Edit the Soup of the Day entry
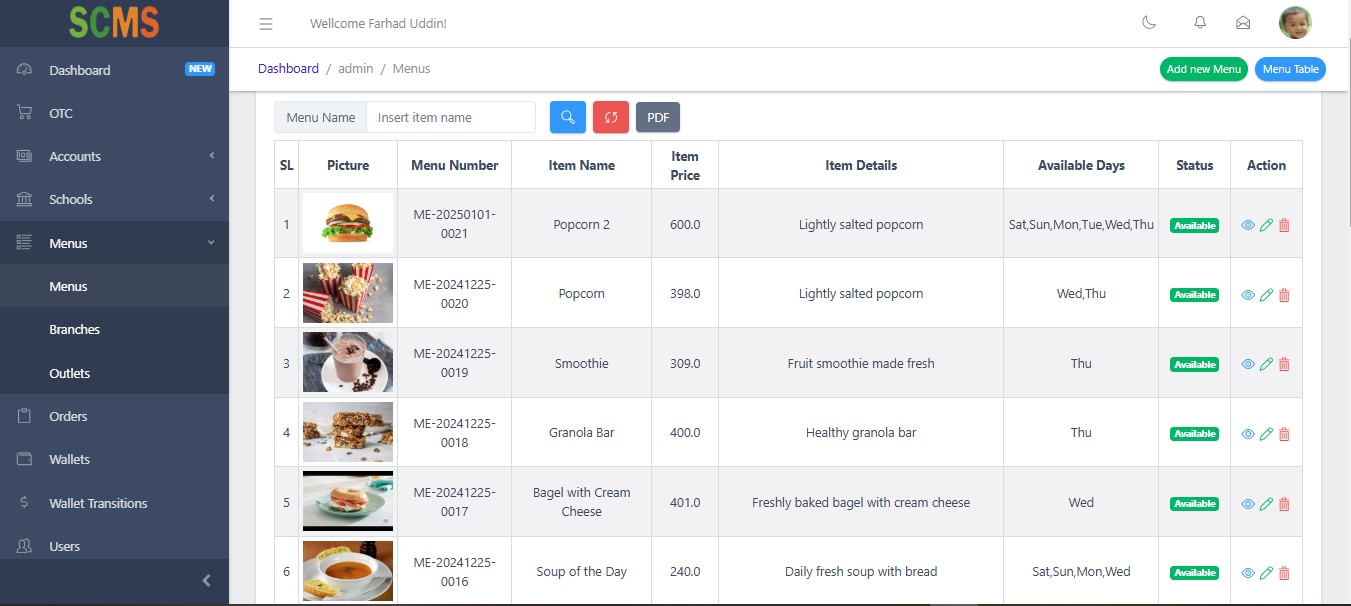Screen dimensions: 1351x606 (1266, 573)
